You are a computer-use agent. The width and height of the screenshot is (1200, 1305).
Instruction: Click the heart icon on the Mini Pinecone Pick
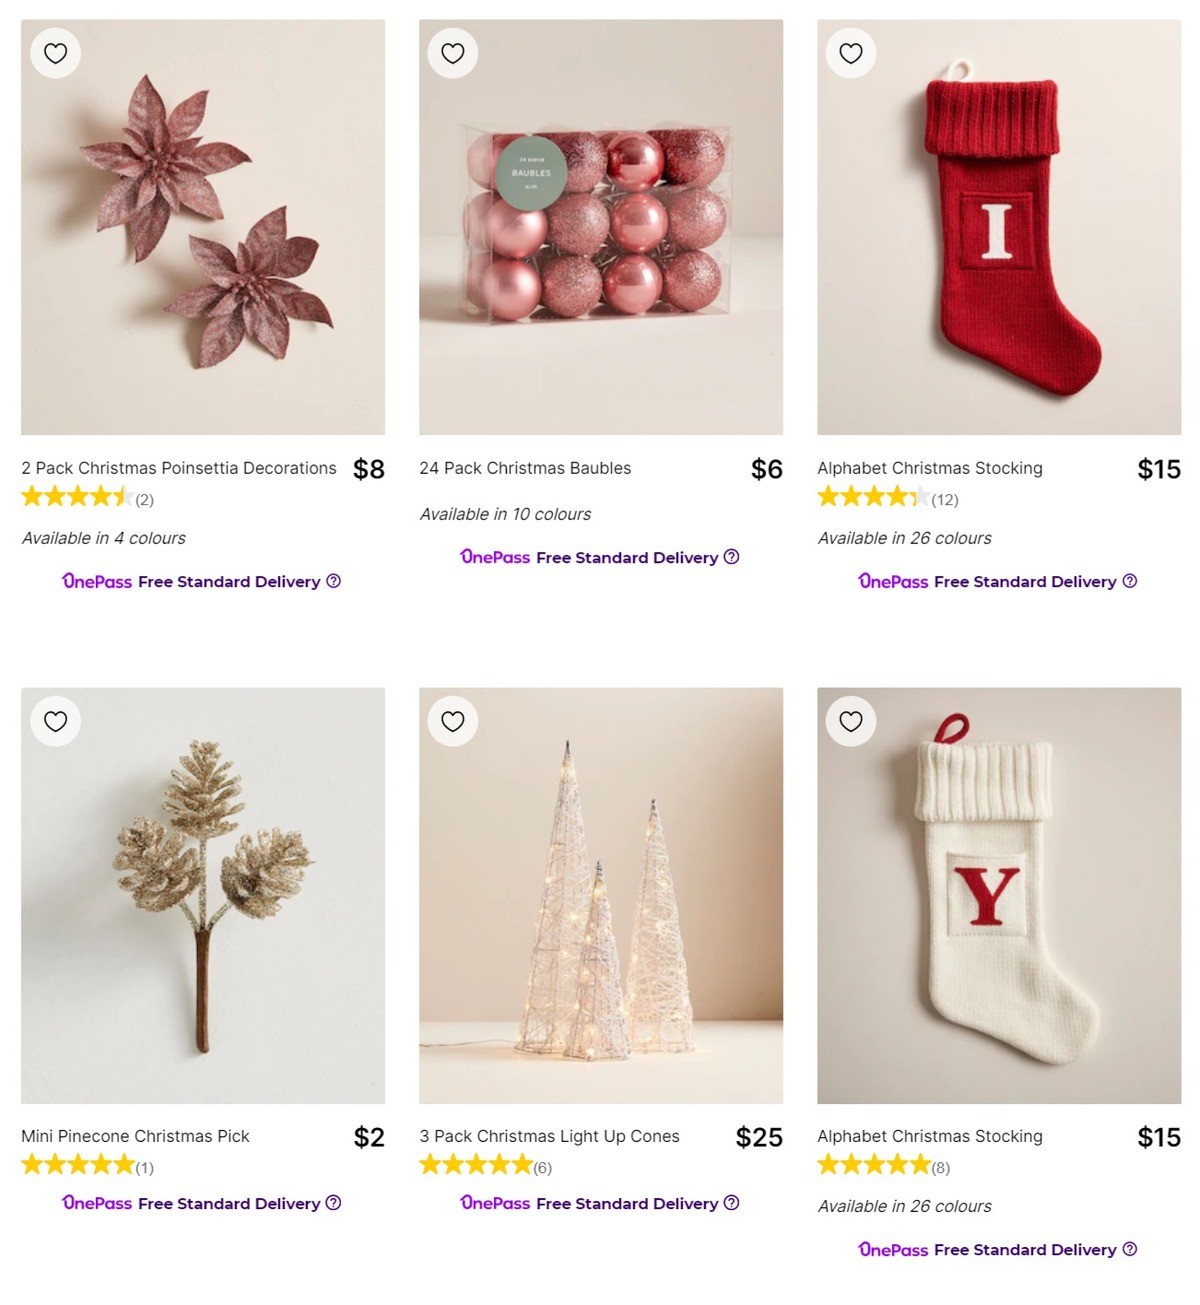[x=55, y=721]
